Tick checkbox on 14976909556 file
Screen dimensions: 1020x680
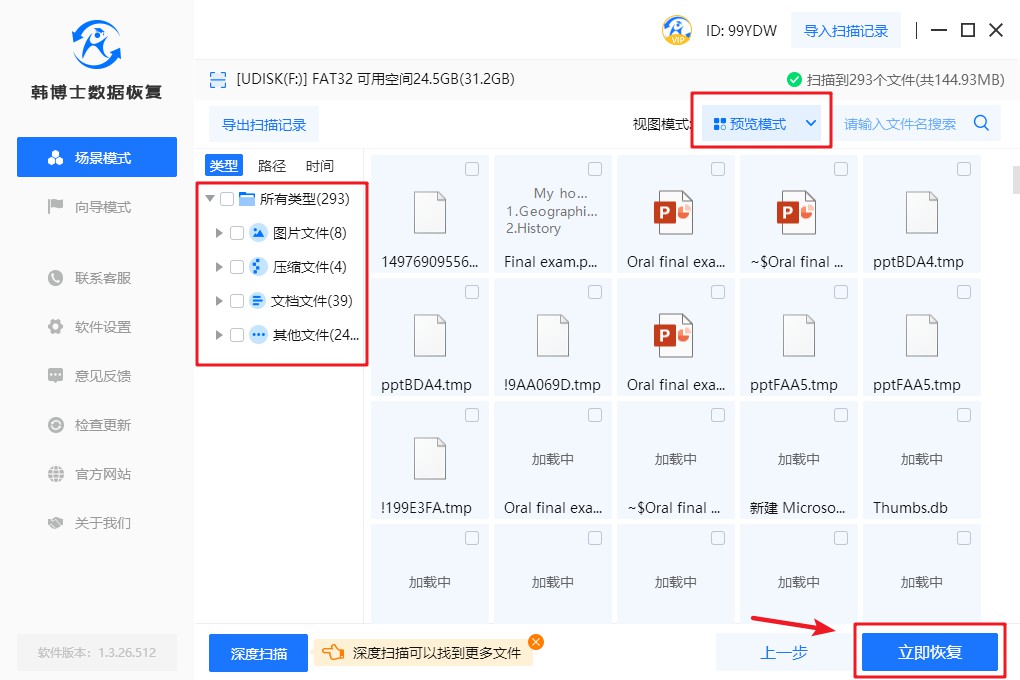click(x=472, y=169)
